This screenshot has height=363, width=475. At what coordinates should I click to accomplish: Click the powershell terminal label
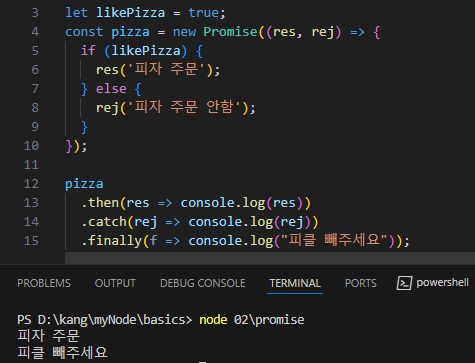(442, 283)
